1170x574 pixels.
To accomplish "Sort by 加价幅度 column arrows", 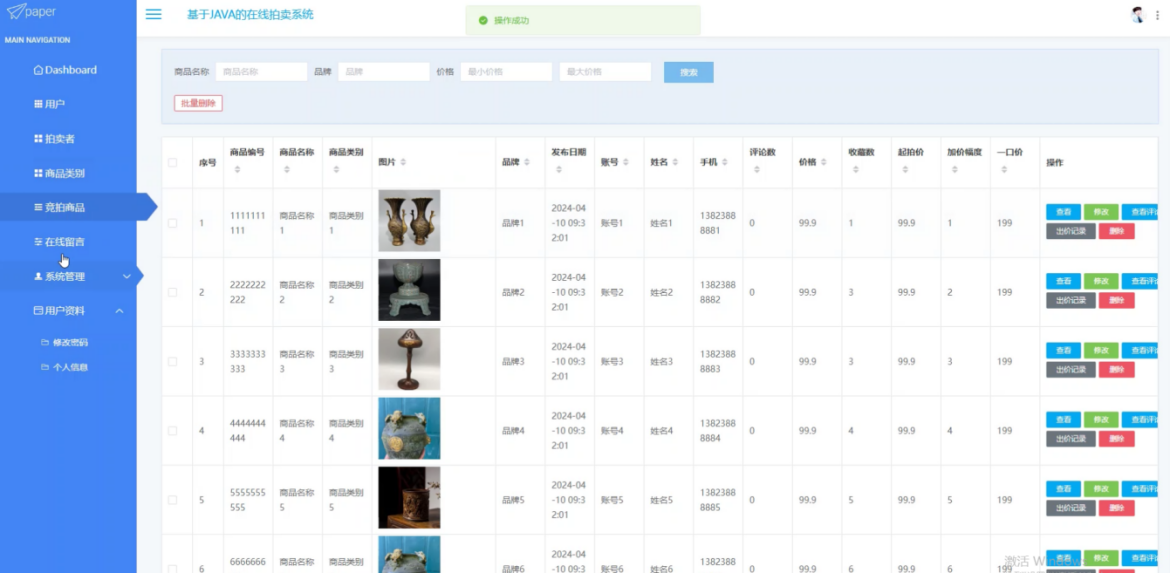I will [954, 169].
